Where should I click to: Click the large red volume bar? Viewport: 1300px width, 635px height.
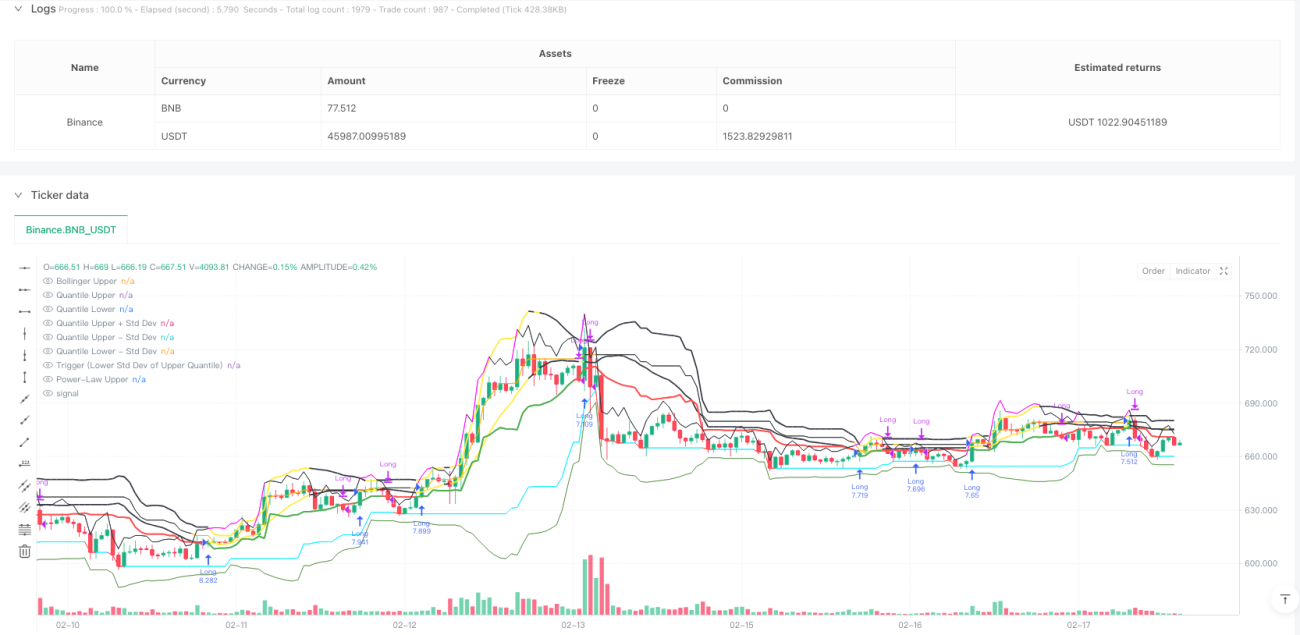coord(590,585)
